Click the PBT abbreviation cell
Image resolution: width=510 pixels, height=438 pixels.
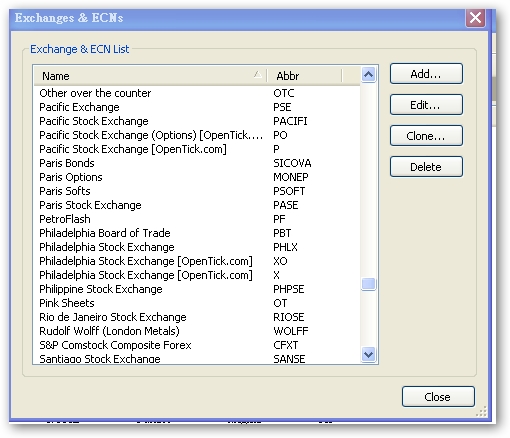click(282, 233)
